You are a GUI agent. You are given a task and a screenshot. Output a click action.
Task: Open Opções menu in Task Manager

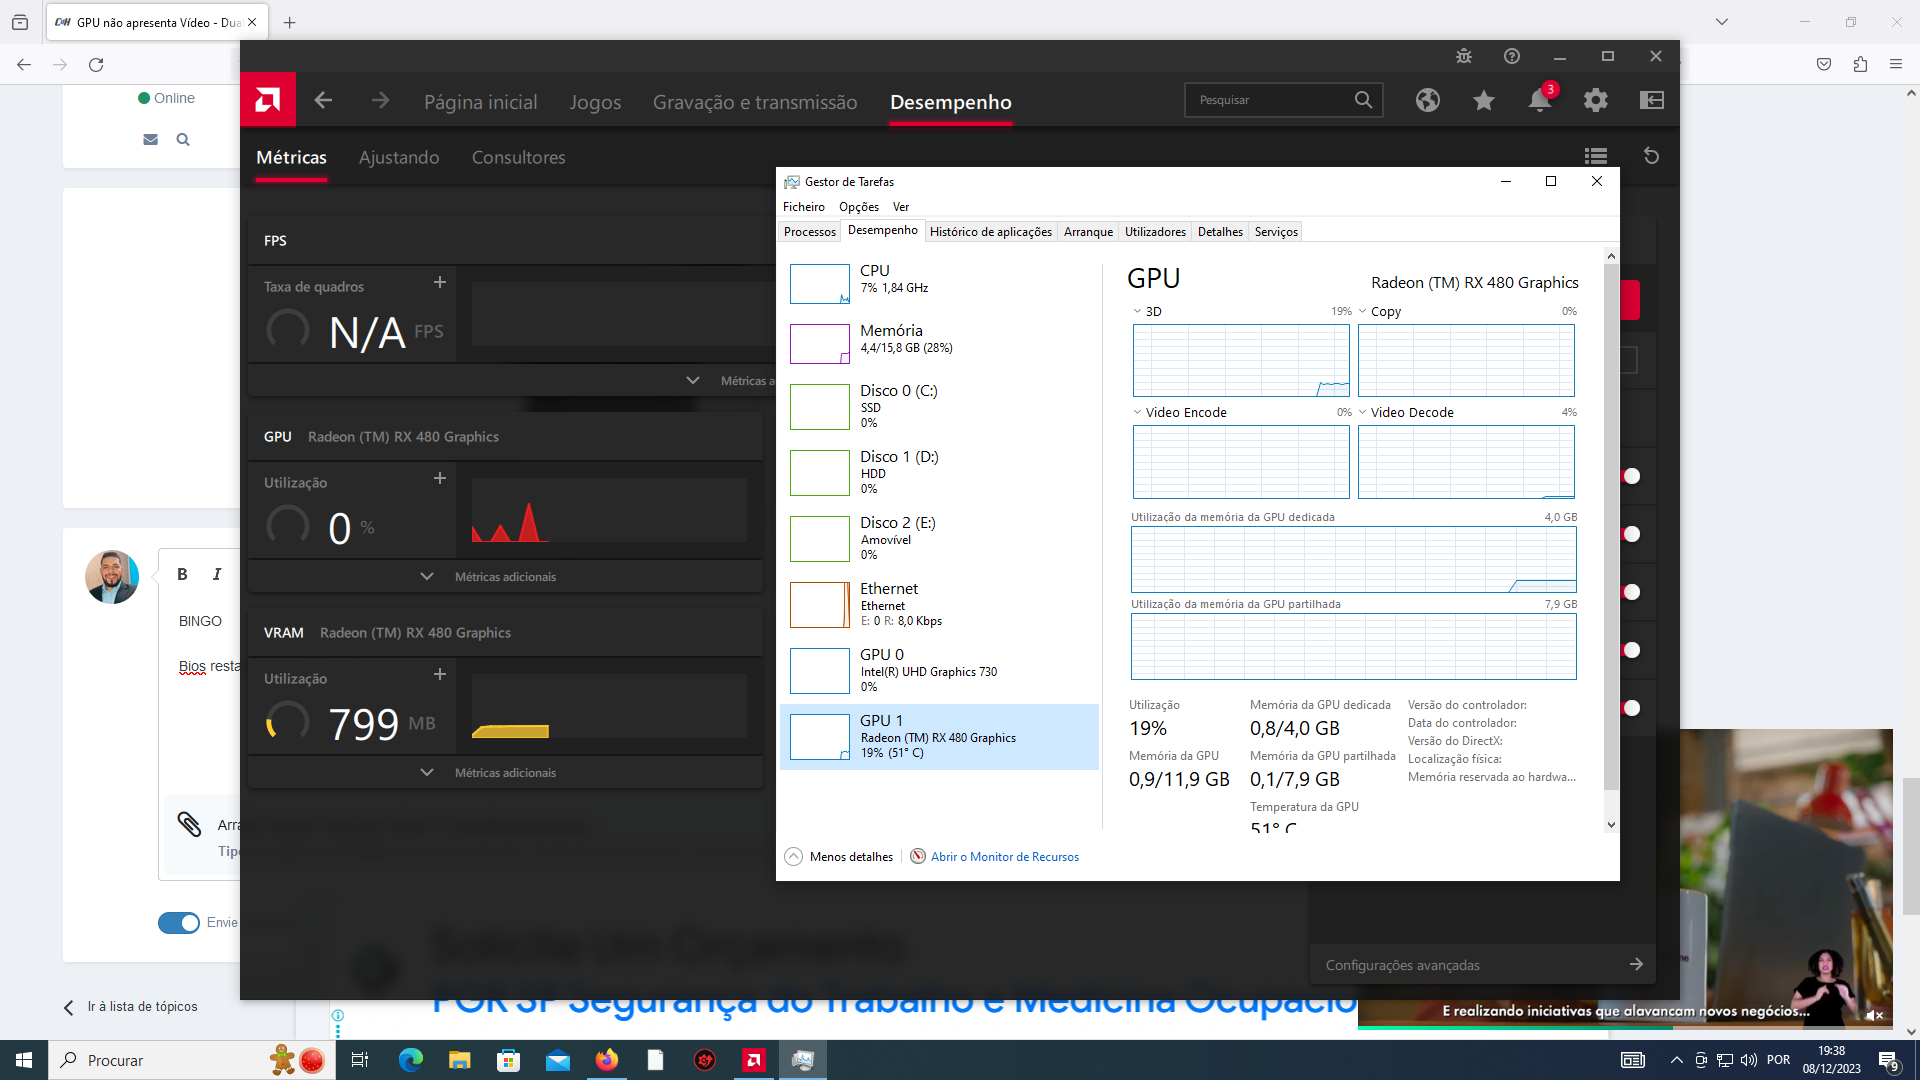click(859, 207)
